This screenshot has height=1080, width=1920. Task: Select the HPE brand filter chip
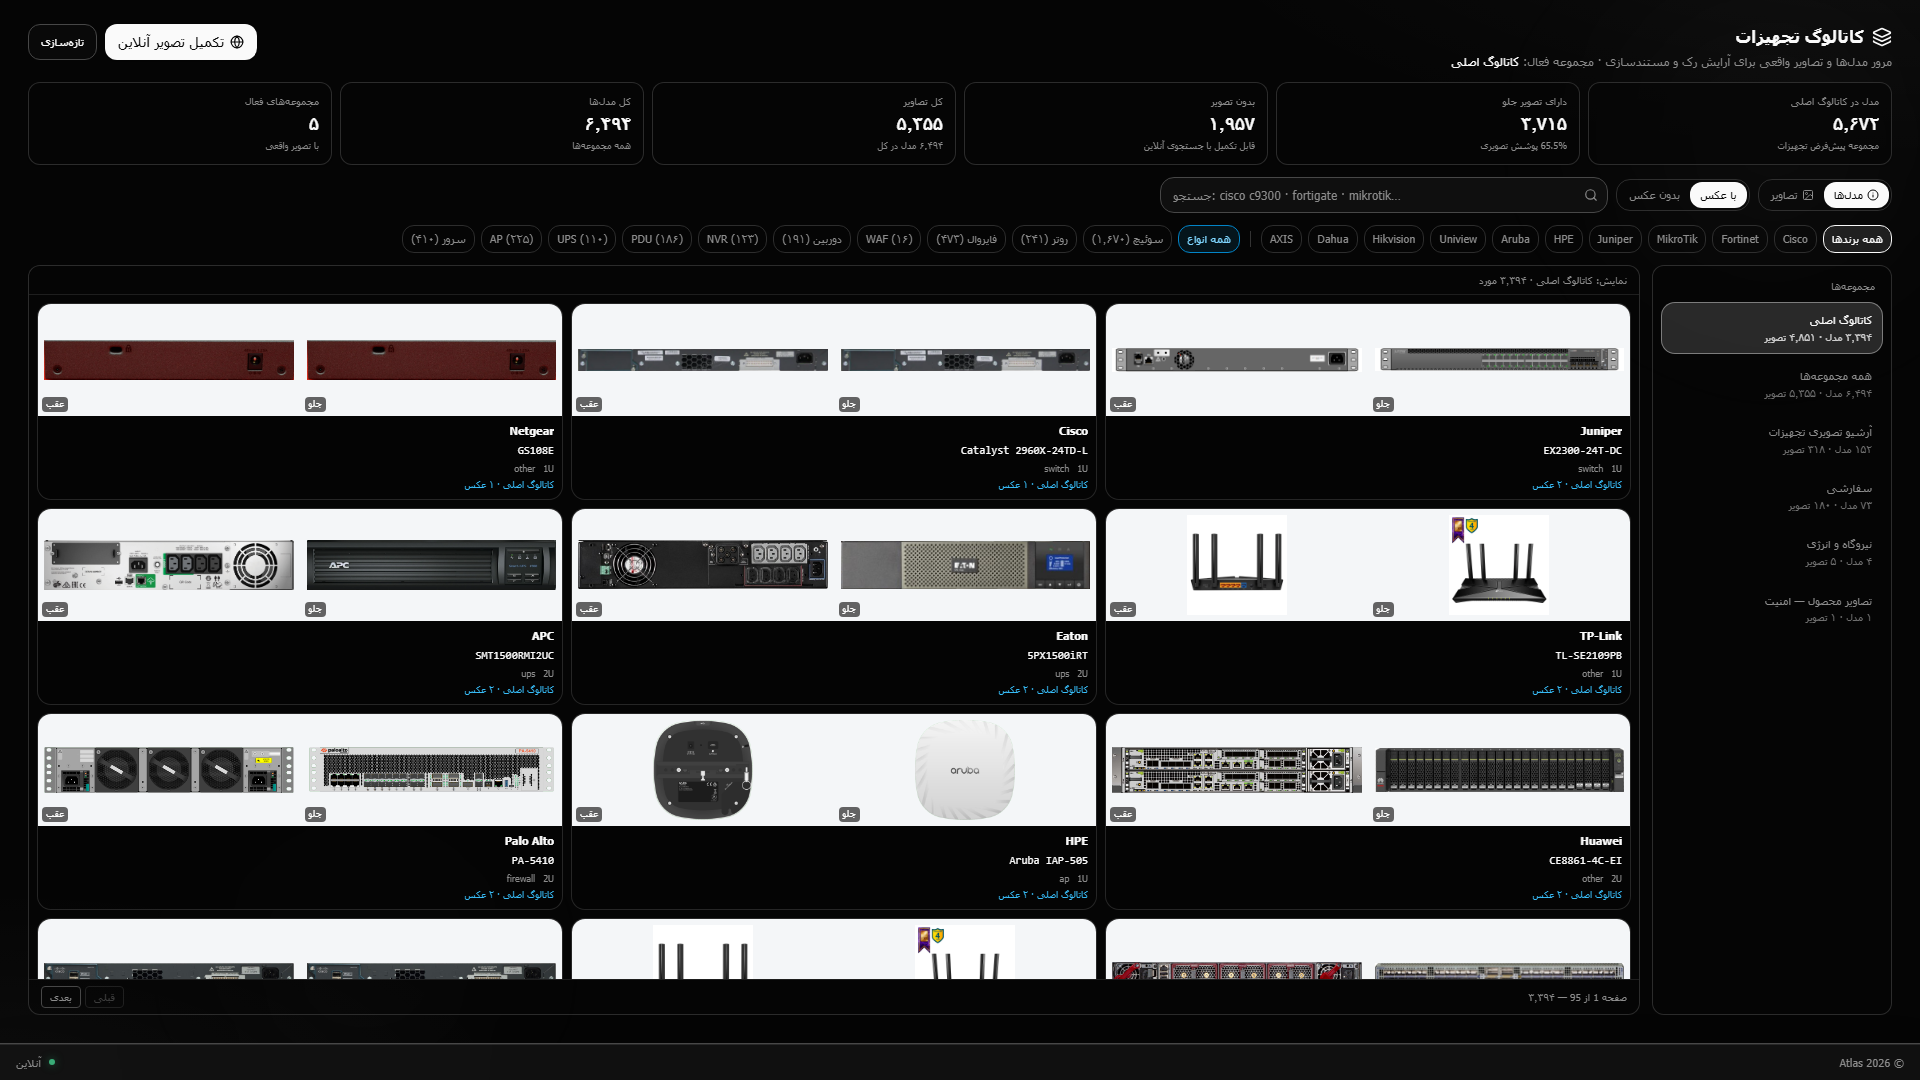(x=1564, y=239)
